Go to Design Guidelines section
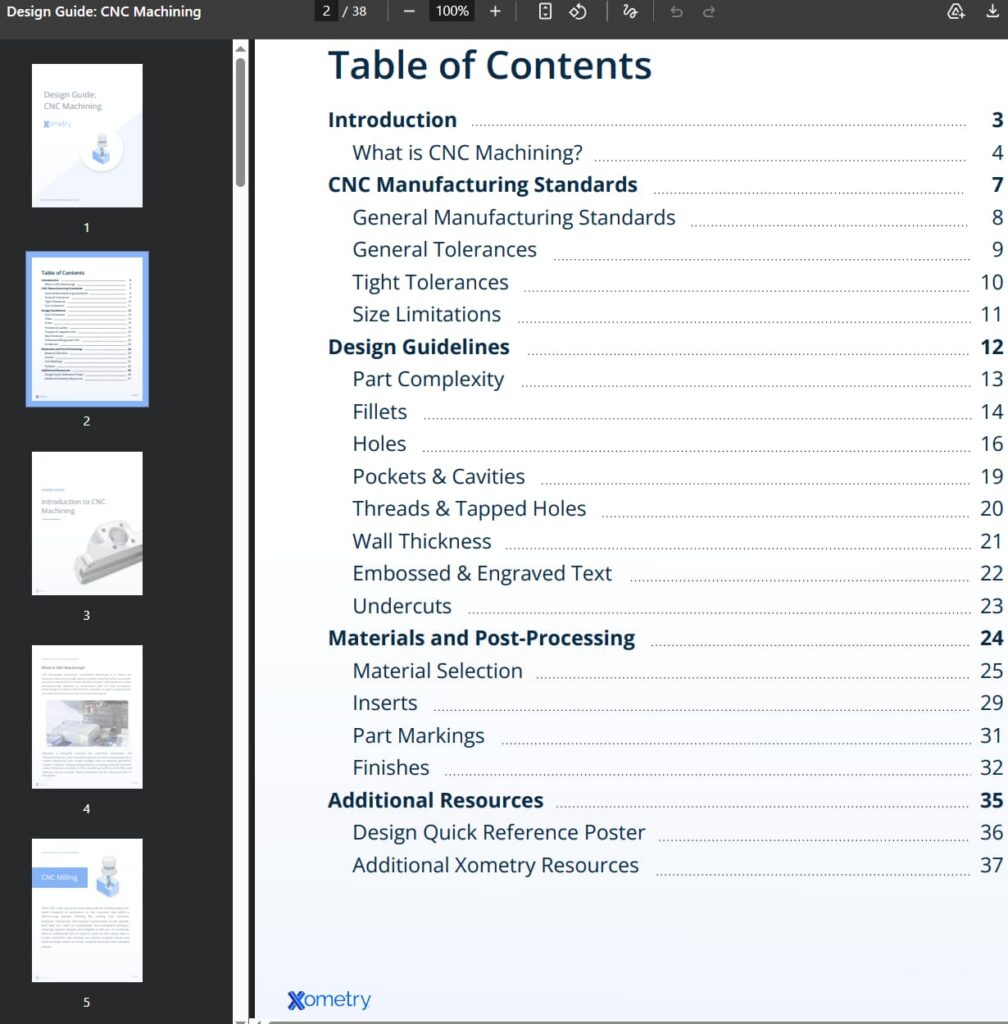Screen dimensions: 1008x1024 pyautogui.click(x=418, y=347)
